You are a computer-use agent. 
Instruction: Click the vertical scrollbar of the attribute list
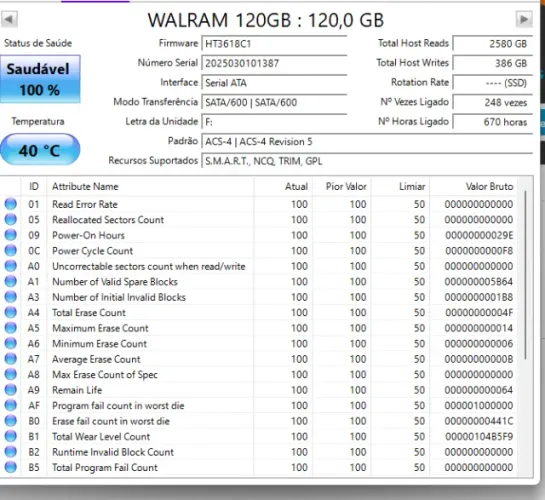525,274
